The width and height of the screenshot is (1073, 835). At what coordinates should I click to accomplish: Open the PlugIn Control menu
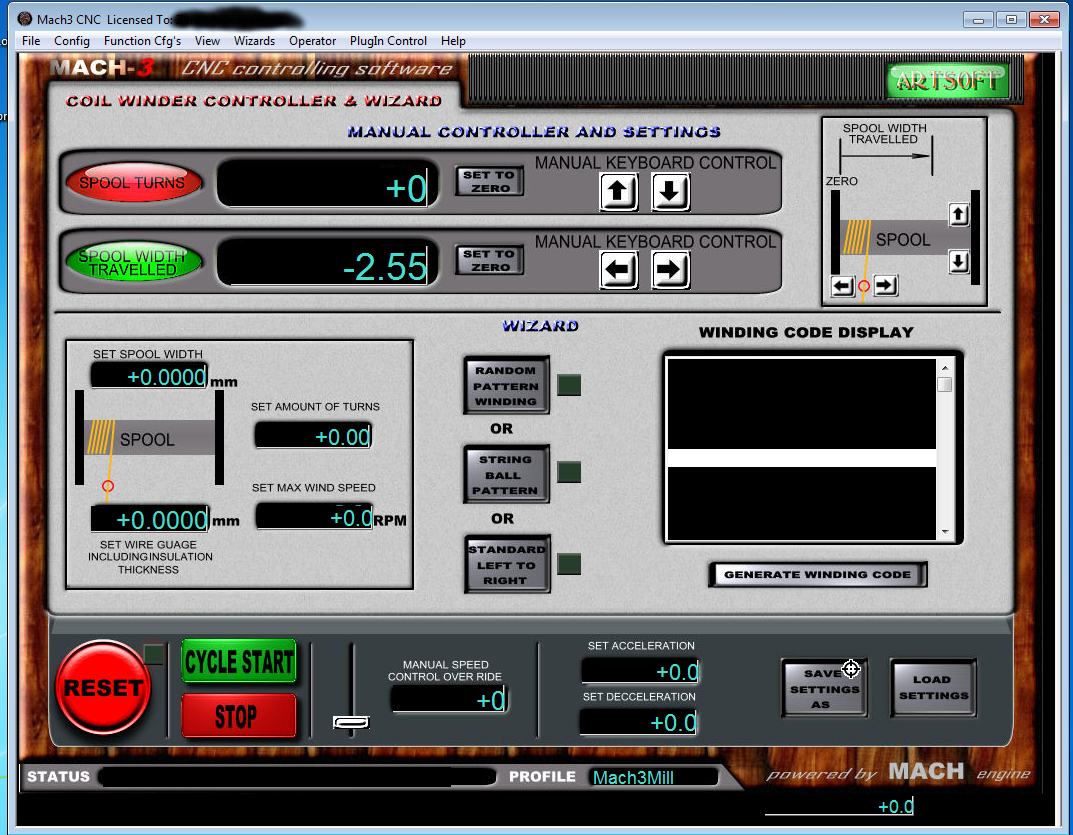[x=388, y=41]
